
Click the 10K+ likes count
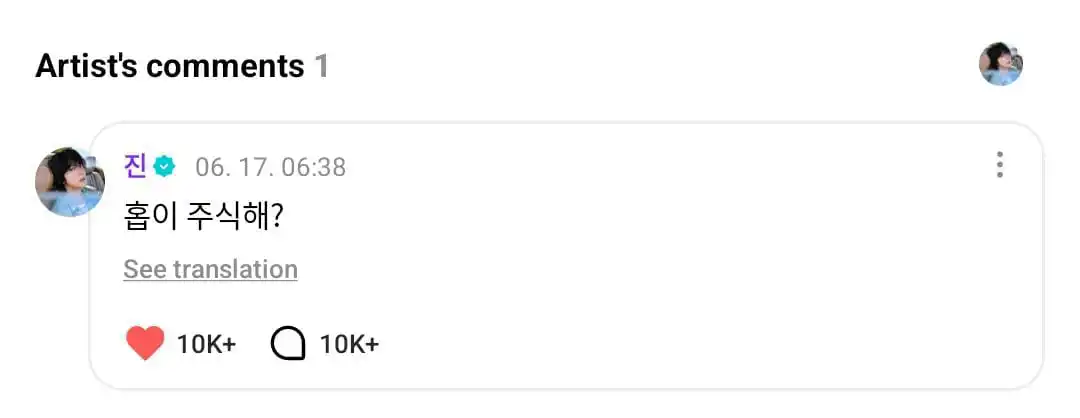[207, 344]
